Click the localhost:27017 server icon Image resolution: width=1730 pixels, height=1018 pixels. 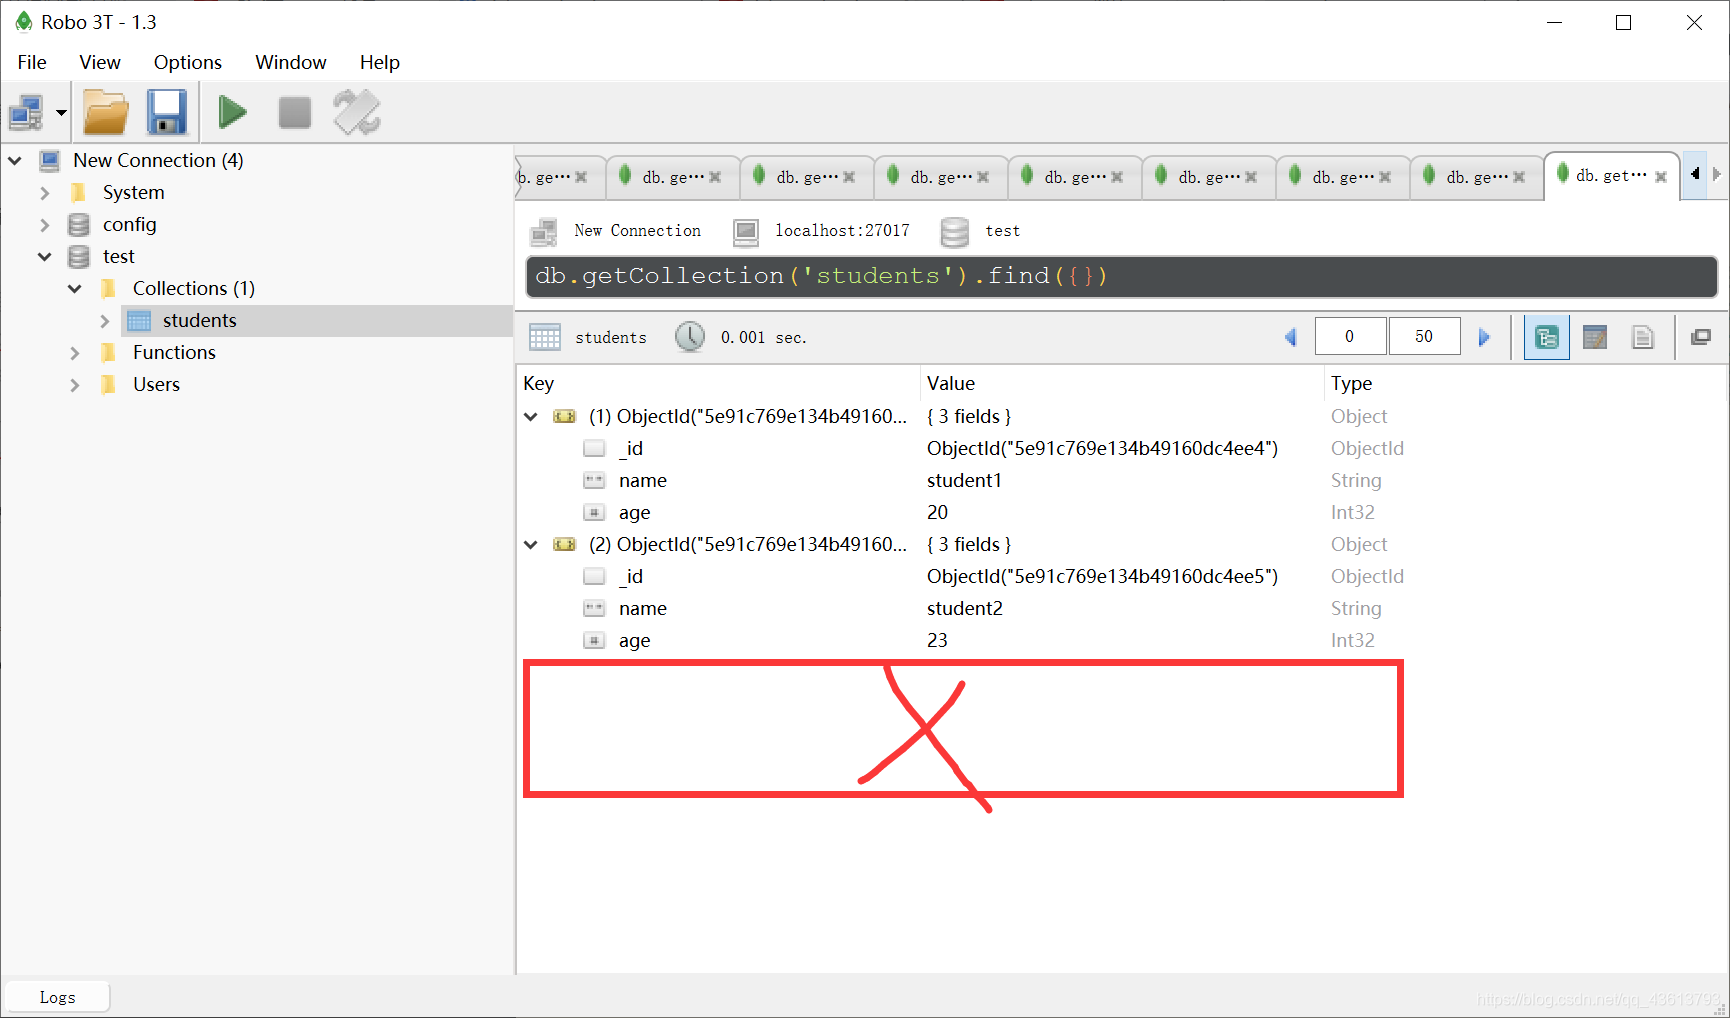pos(746,231)
